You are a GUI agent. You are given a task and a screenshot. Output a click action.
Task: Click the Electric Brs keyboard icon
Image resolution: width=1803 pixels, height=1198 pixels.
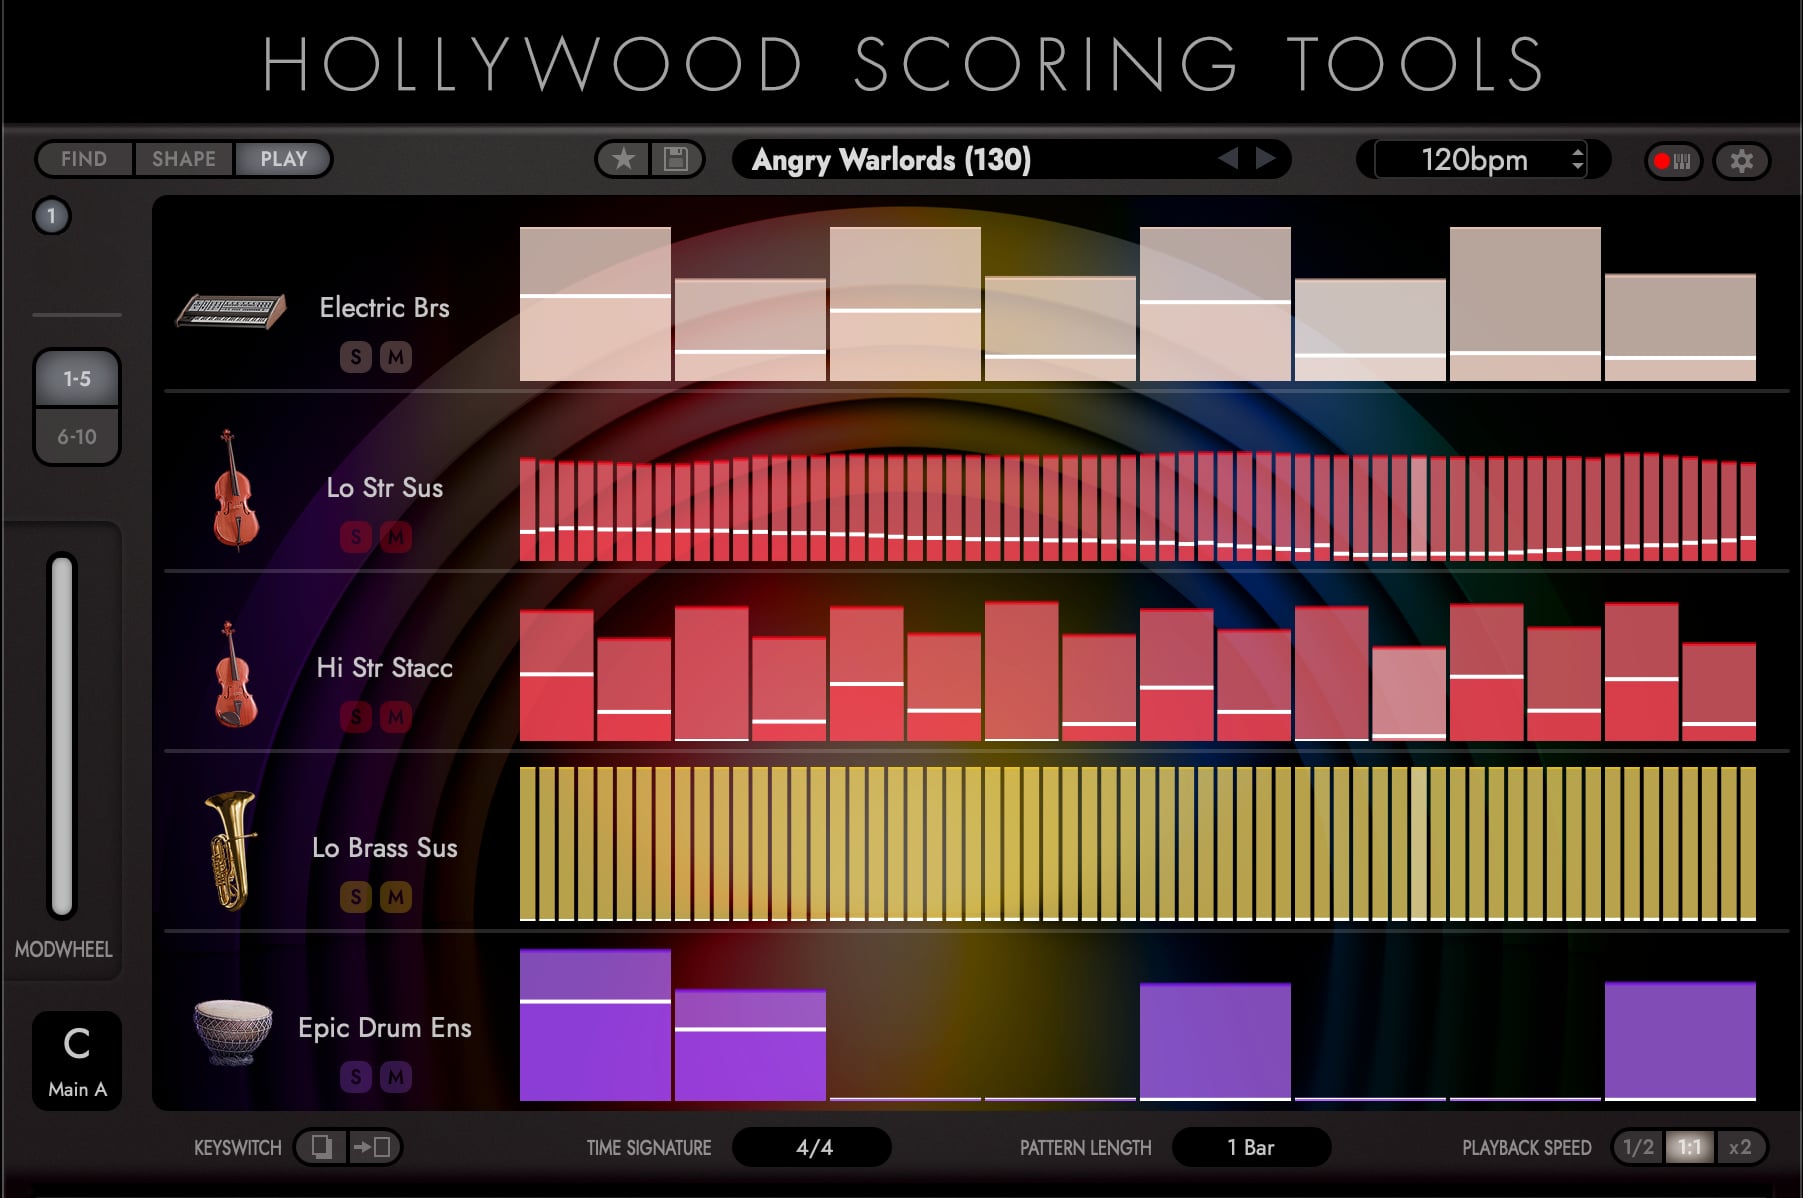(231, 311)
